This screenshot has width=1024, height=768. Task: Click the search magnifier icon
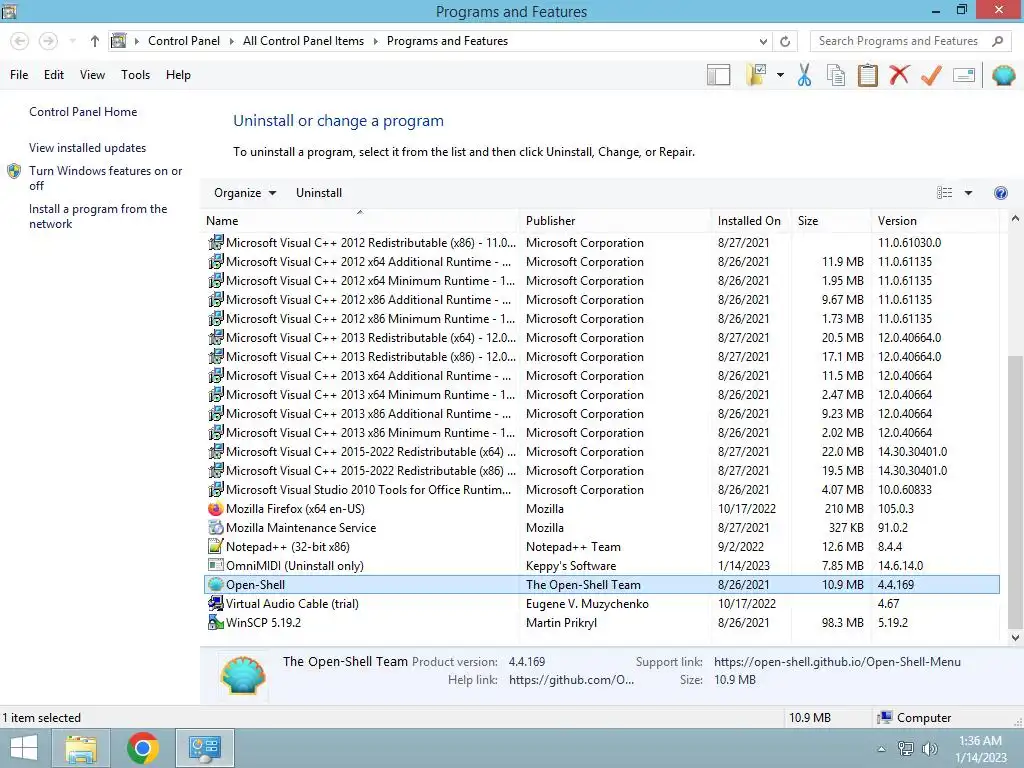click(x=997, y=41)
